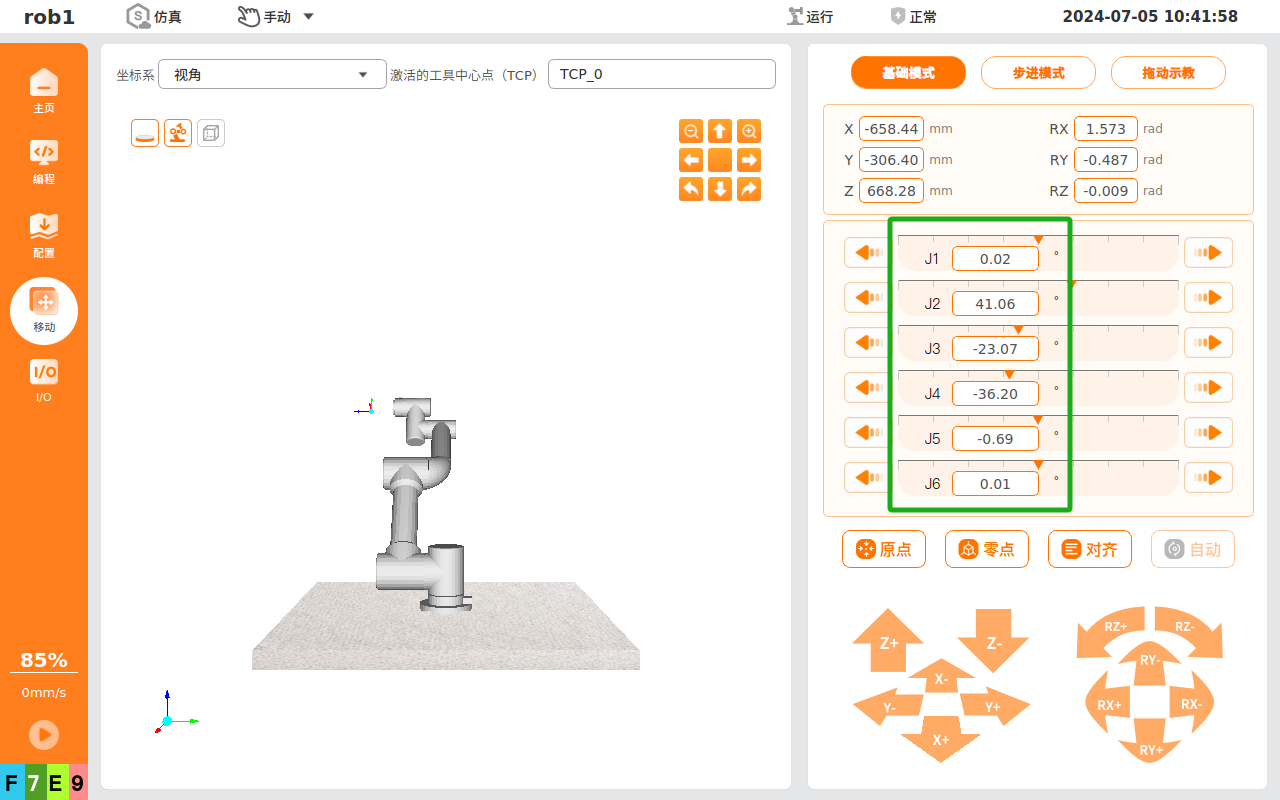This screenshot has width=1280, height=800.
Task: Jog along X+ direction arrow
Action: (941, 740)
